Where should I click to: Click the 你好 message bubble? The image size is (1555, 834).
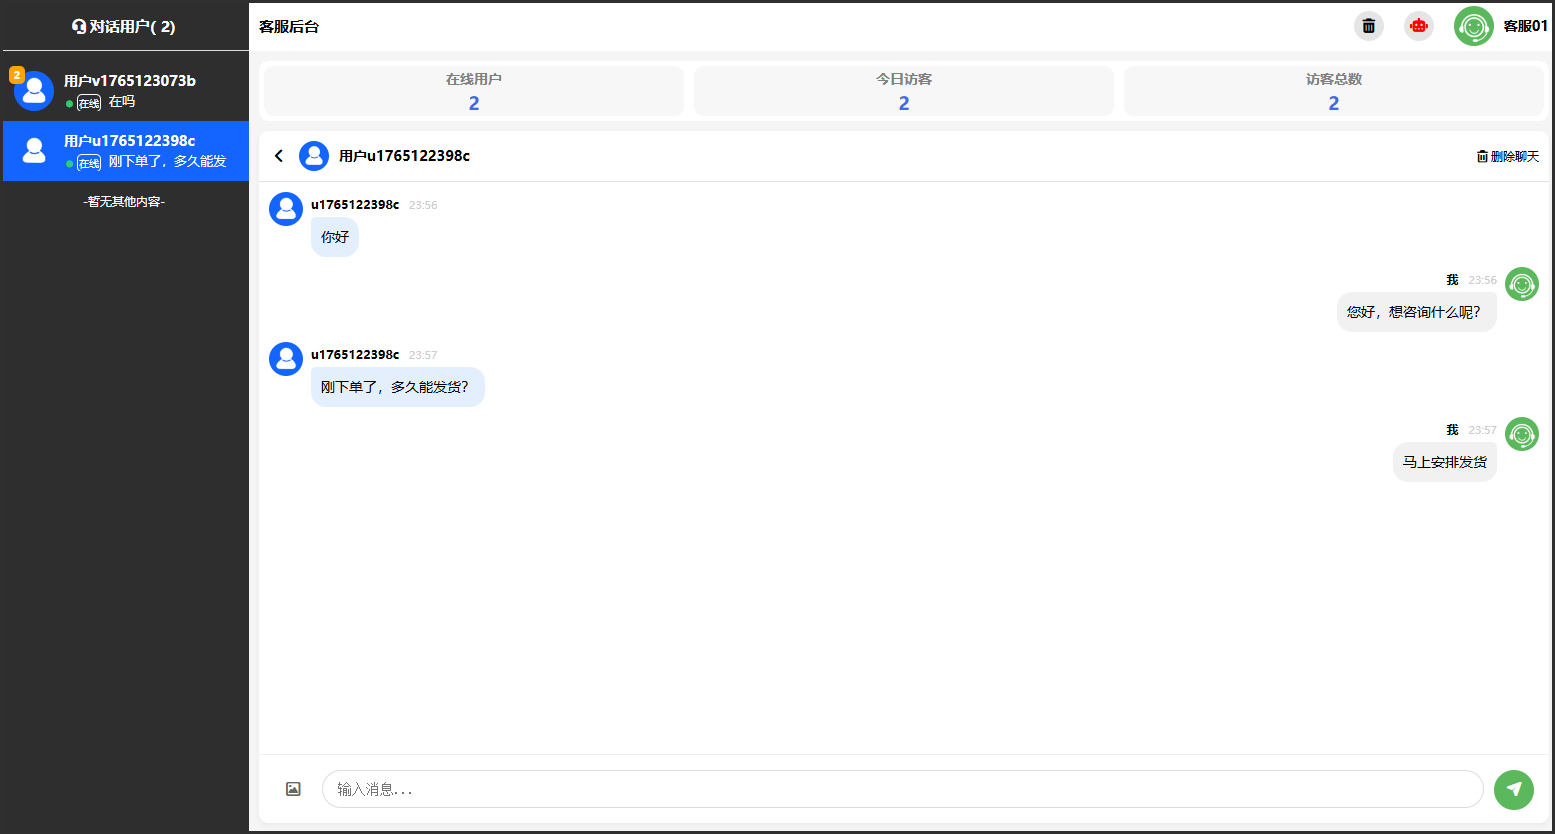[x=335, y=238]
